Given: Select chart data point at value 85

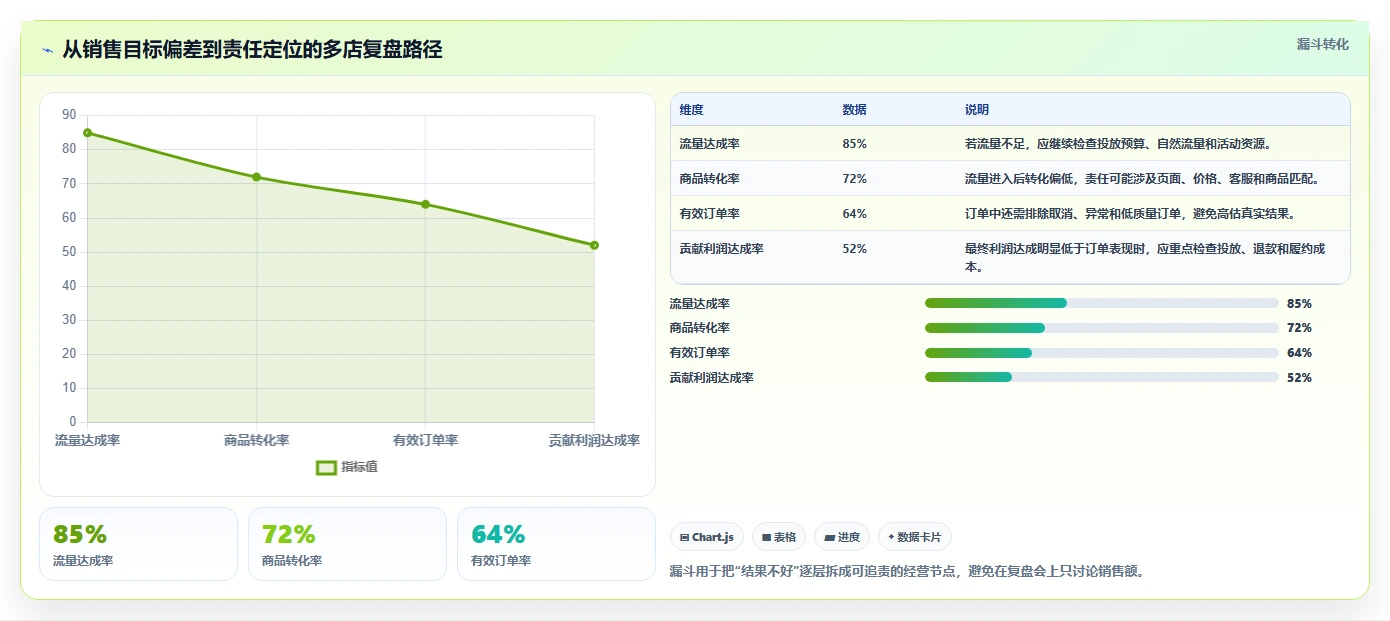Looking at the screenshot, I should 87,132.
